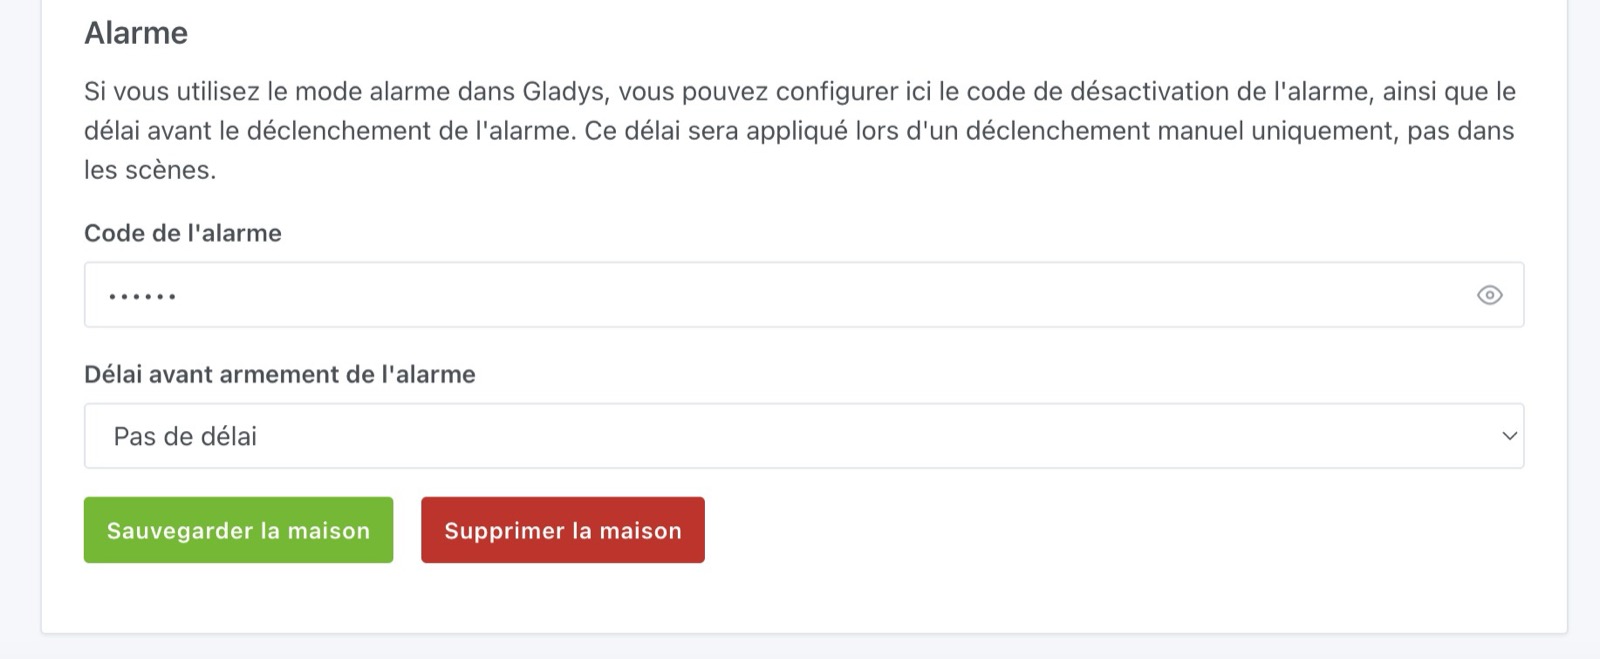The height and width of the screenshot is (659, 1600).
Task: Click 'Sauvegarder la maison' to save
Action: pos(238,530)
